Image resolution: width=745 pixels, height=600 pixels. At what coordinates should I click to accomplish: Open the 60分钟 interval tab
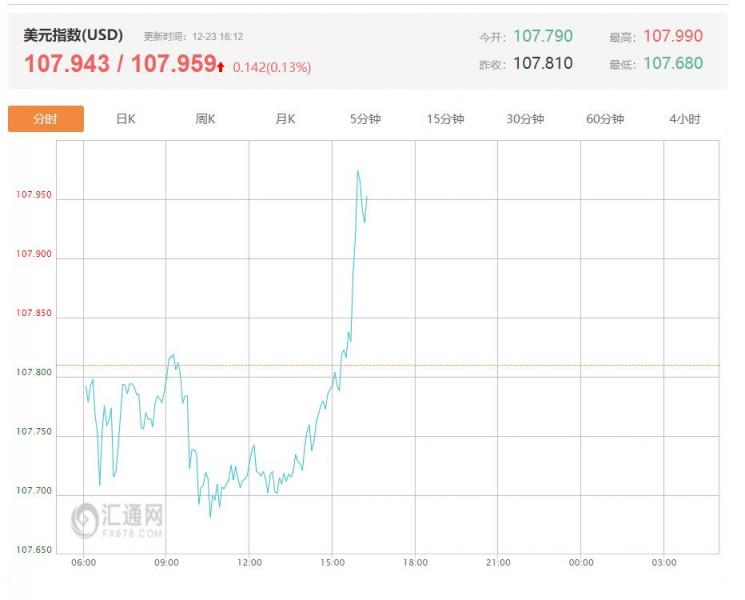(605, 119)
